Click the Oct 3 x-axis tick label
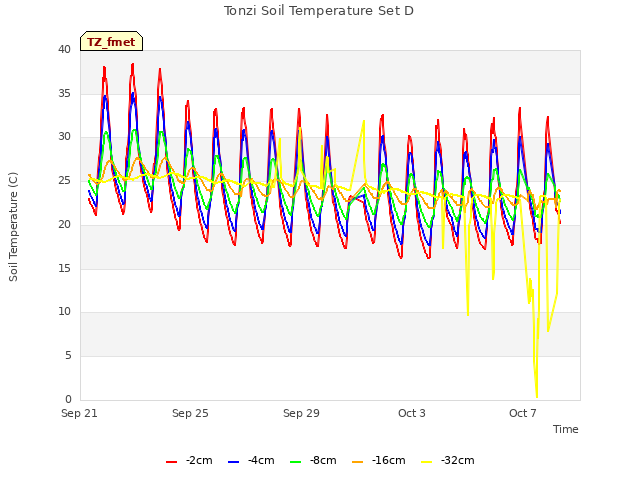 (412, 413)
